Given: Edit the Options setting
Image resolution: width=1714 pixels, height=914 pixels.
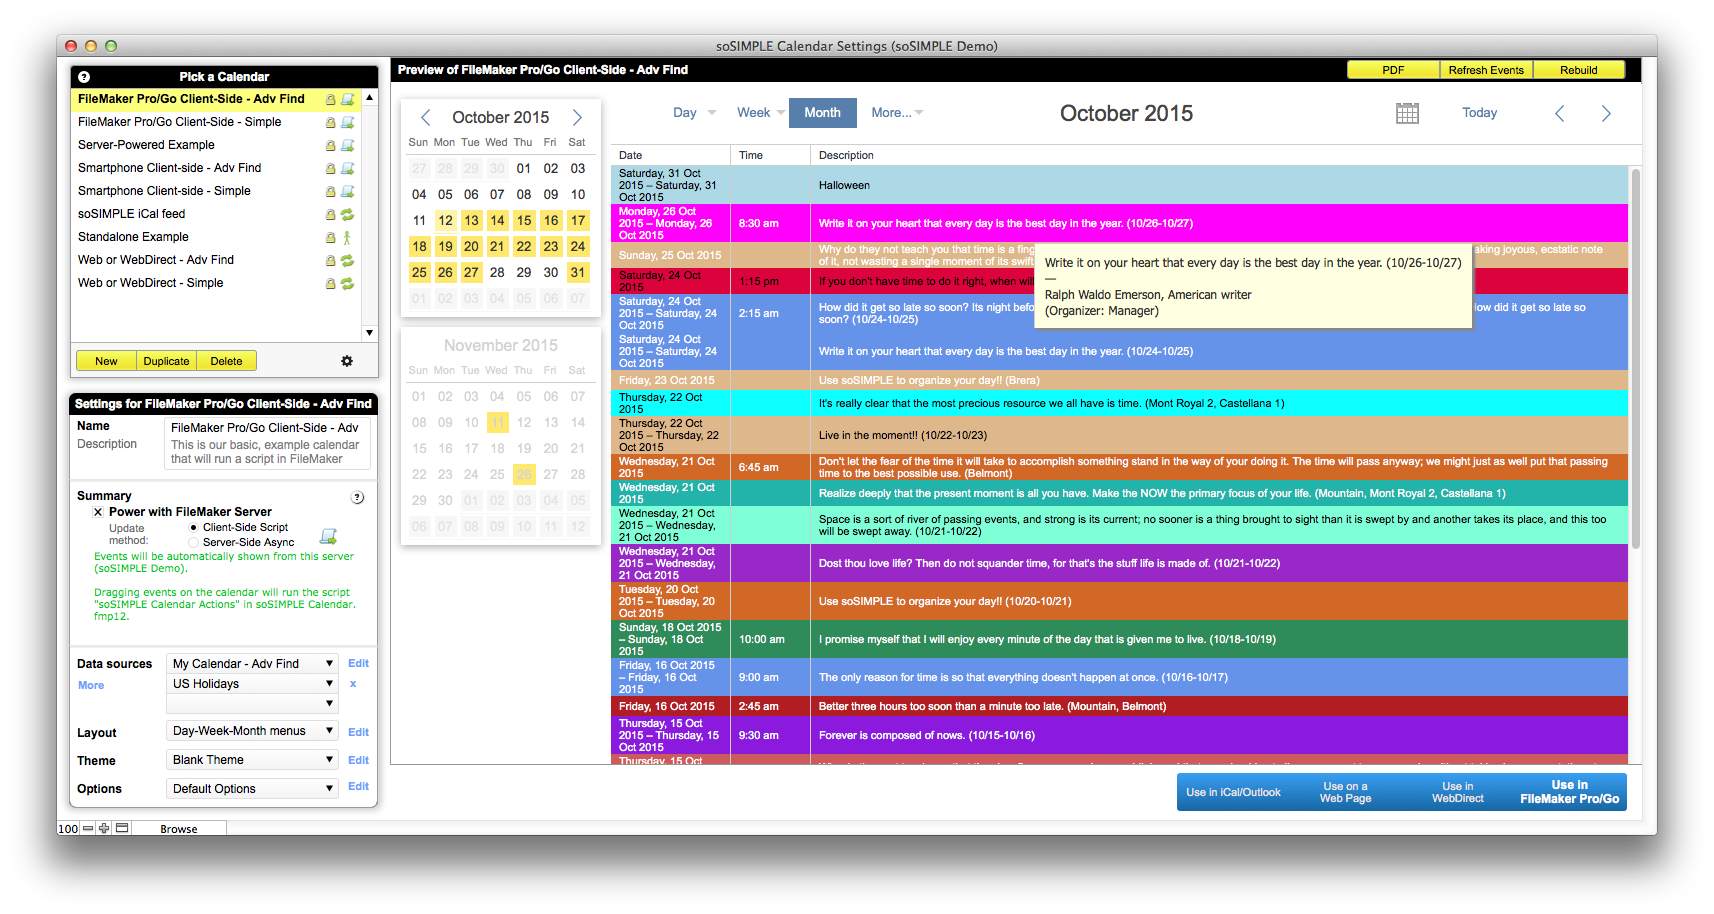Looking at the screenshot, I should coord(358,786).
